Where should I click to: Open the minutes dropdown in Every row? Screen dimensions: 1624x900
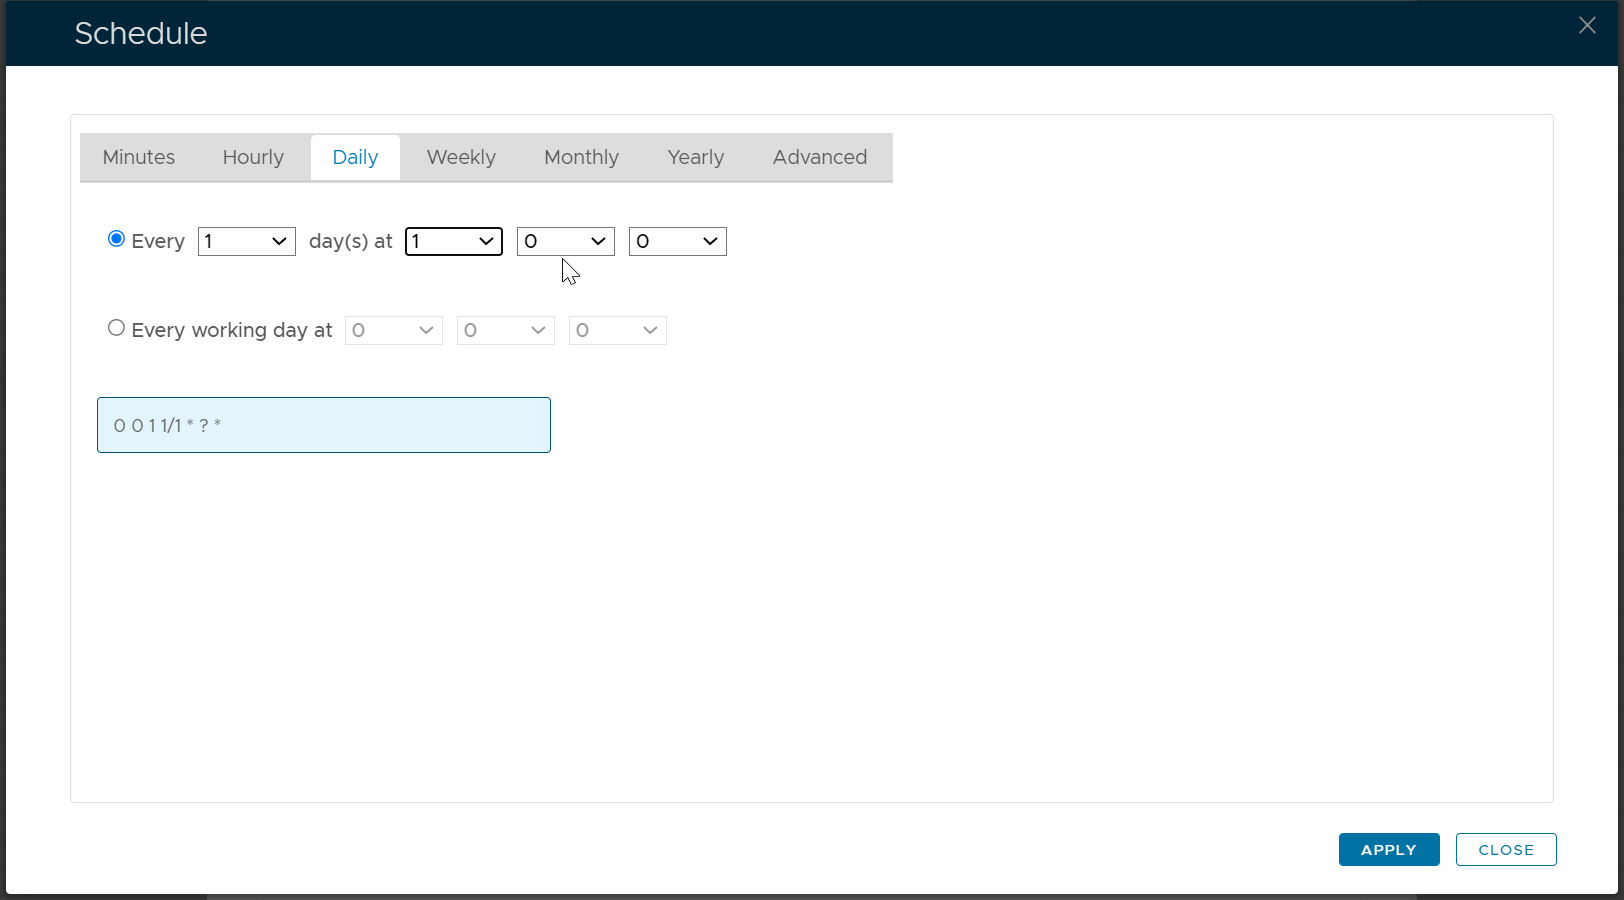tap(565, 242)
